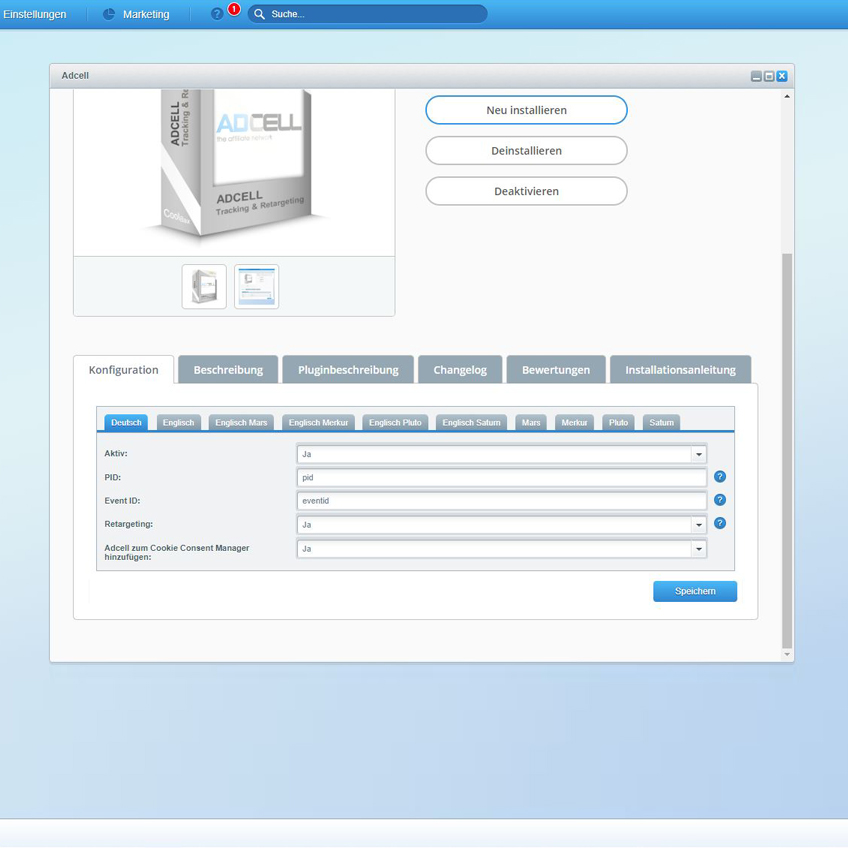The width and height of the screenshot is (848, 848).
Task: Click the Deaktivieren button
Action: (x=526, y=191)
